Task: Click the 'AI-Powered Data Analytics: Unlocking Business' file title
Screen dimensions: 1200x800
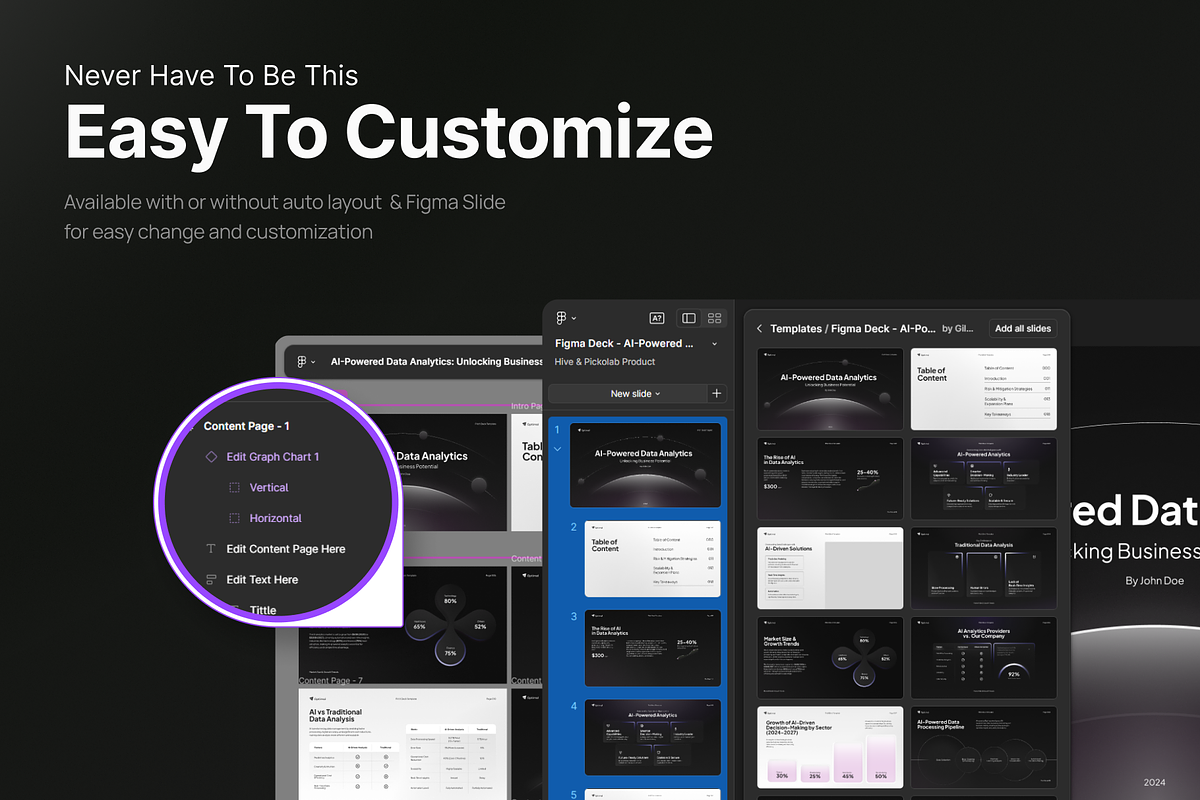Action: pyautogui.click(x=437, y=362)
